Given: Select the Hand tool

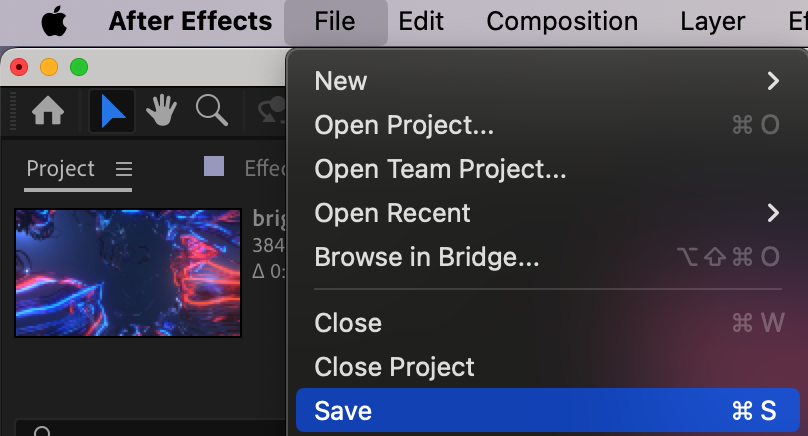Looking at the screenshot, I should click(161, 111).
